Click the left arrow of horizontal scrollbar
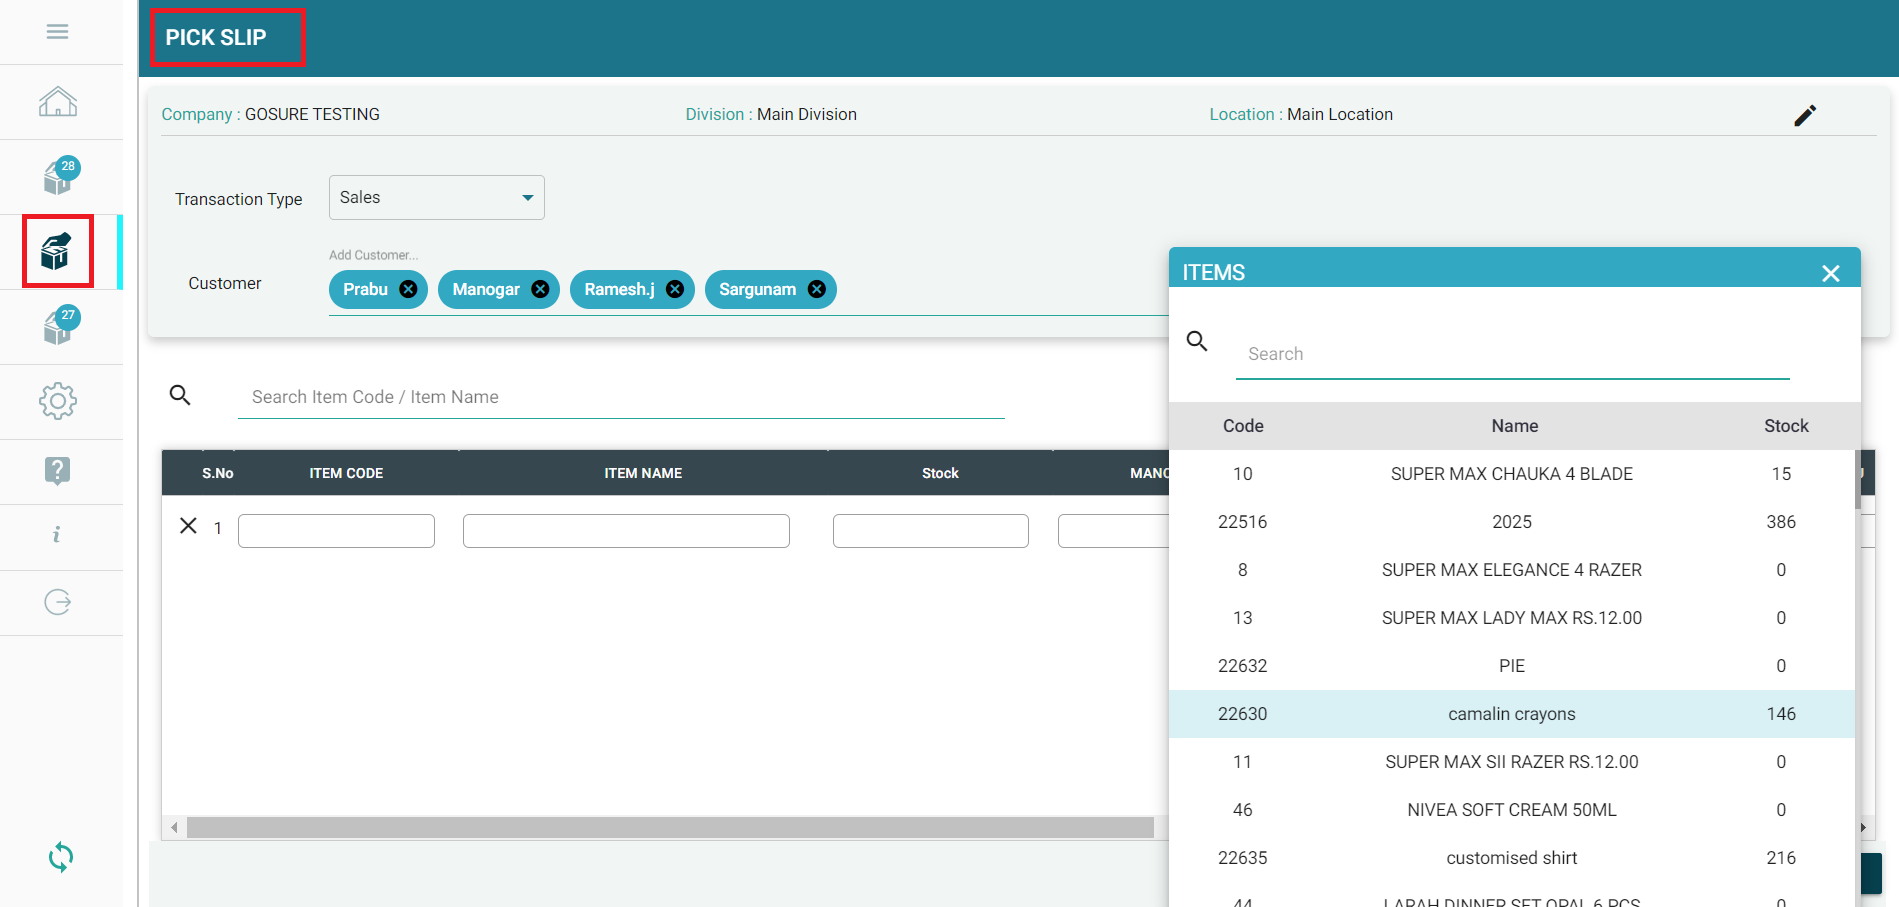1899x907 pixels. tap(175, 828)
